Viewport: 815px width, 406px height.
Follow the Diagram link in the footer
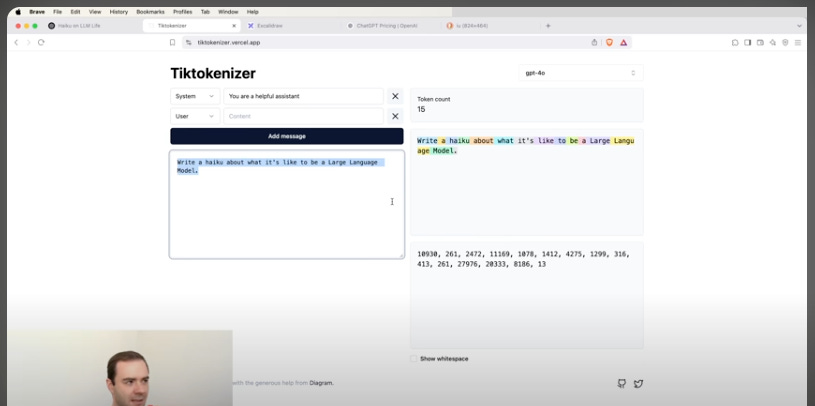[x=321, y=383]
